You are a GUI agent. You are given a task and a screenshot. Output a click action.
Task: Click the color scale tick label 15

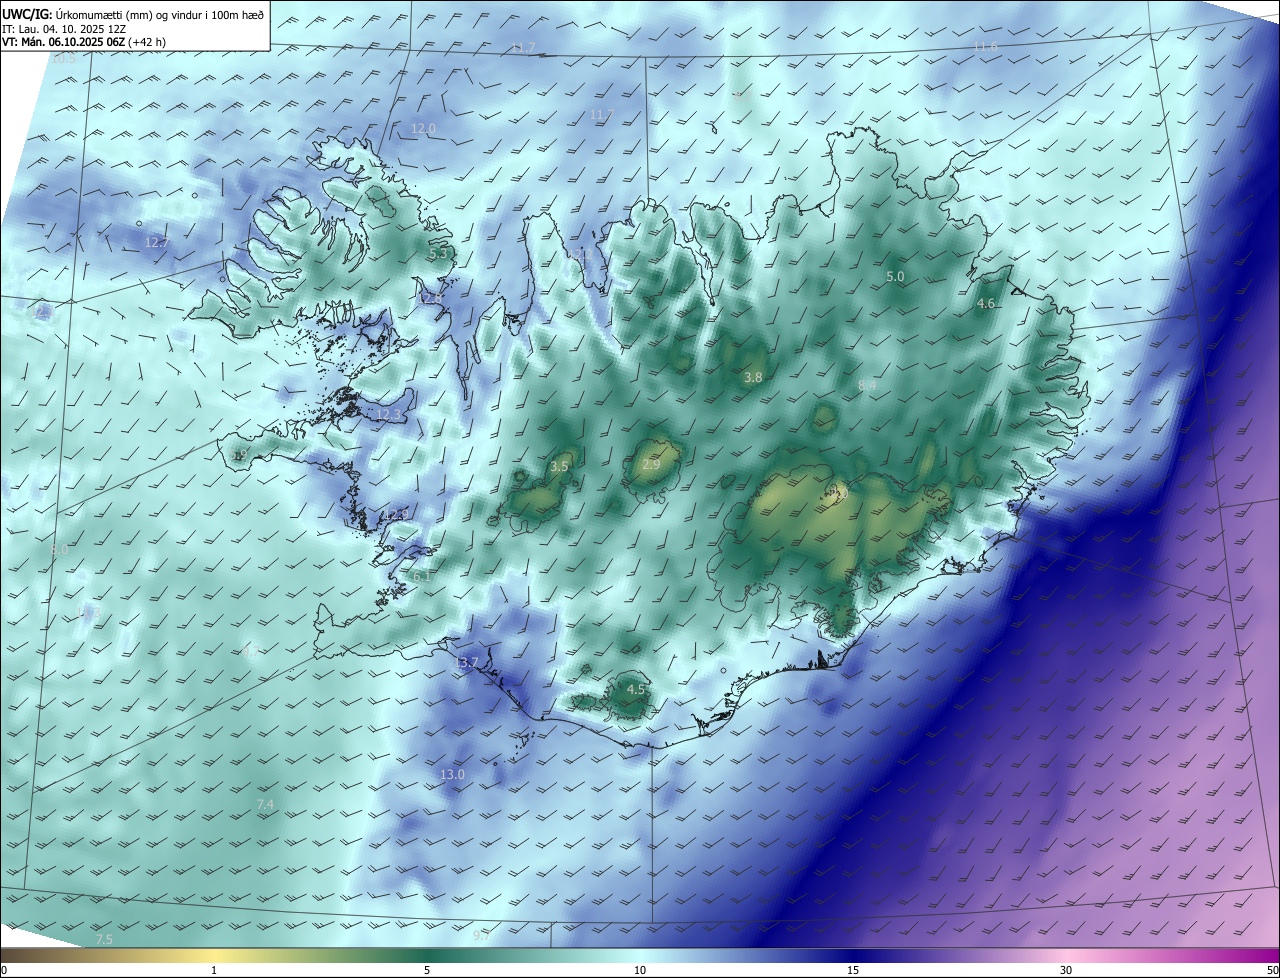tap(853, 970)
